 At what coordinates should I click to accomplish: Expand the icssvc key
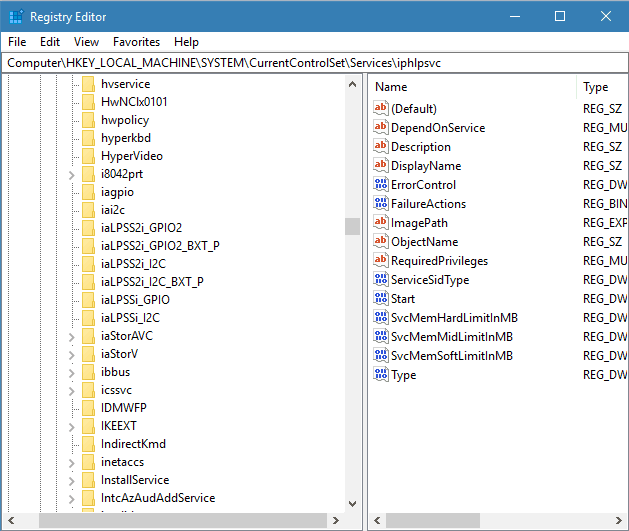point(71,391)
